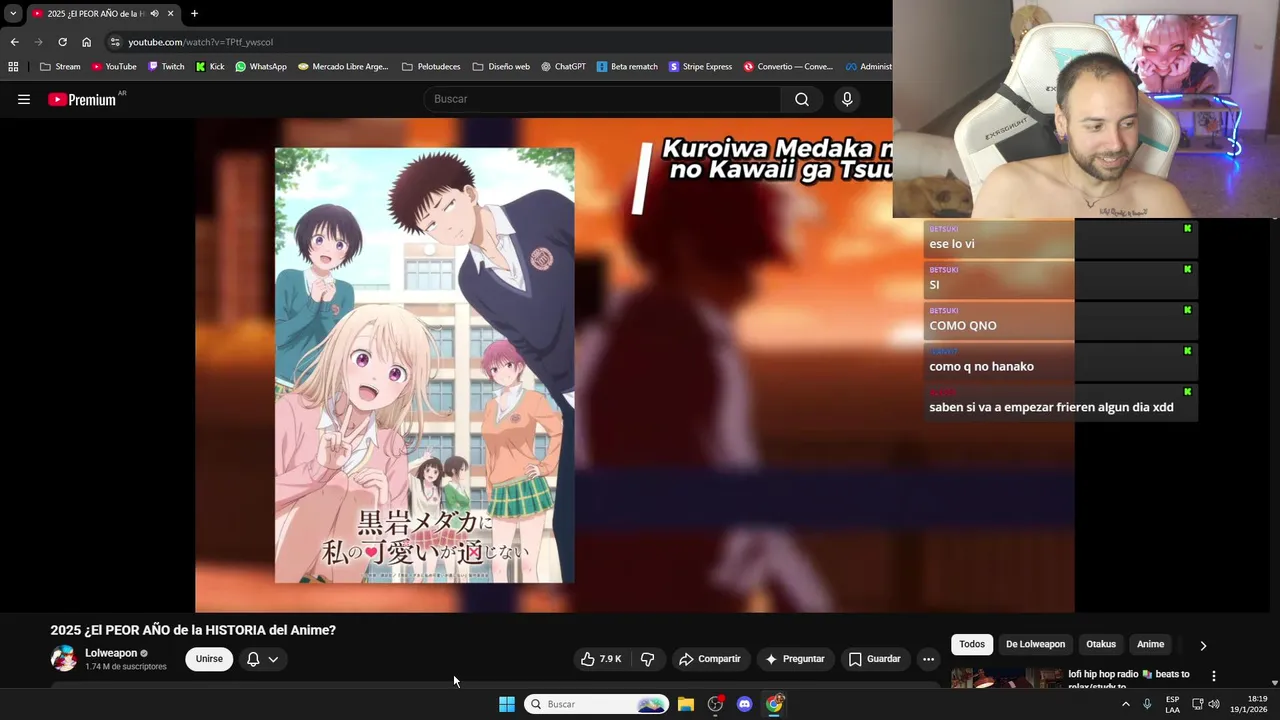Screen dimensions: 1280x720
Task: Select the Otakus filter chip
Action: coord(1101,644)
